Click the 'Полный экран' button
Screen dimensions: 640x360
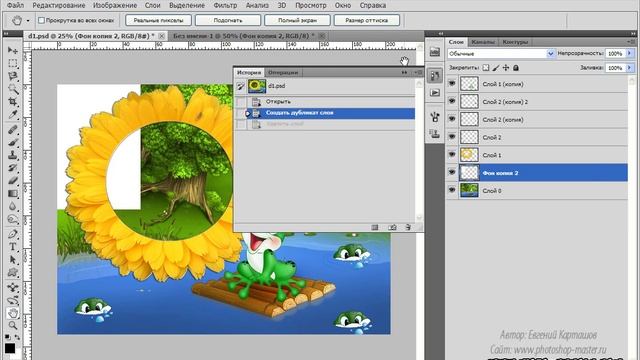[297, 20]
